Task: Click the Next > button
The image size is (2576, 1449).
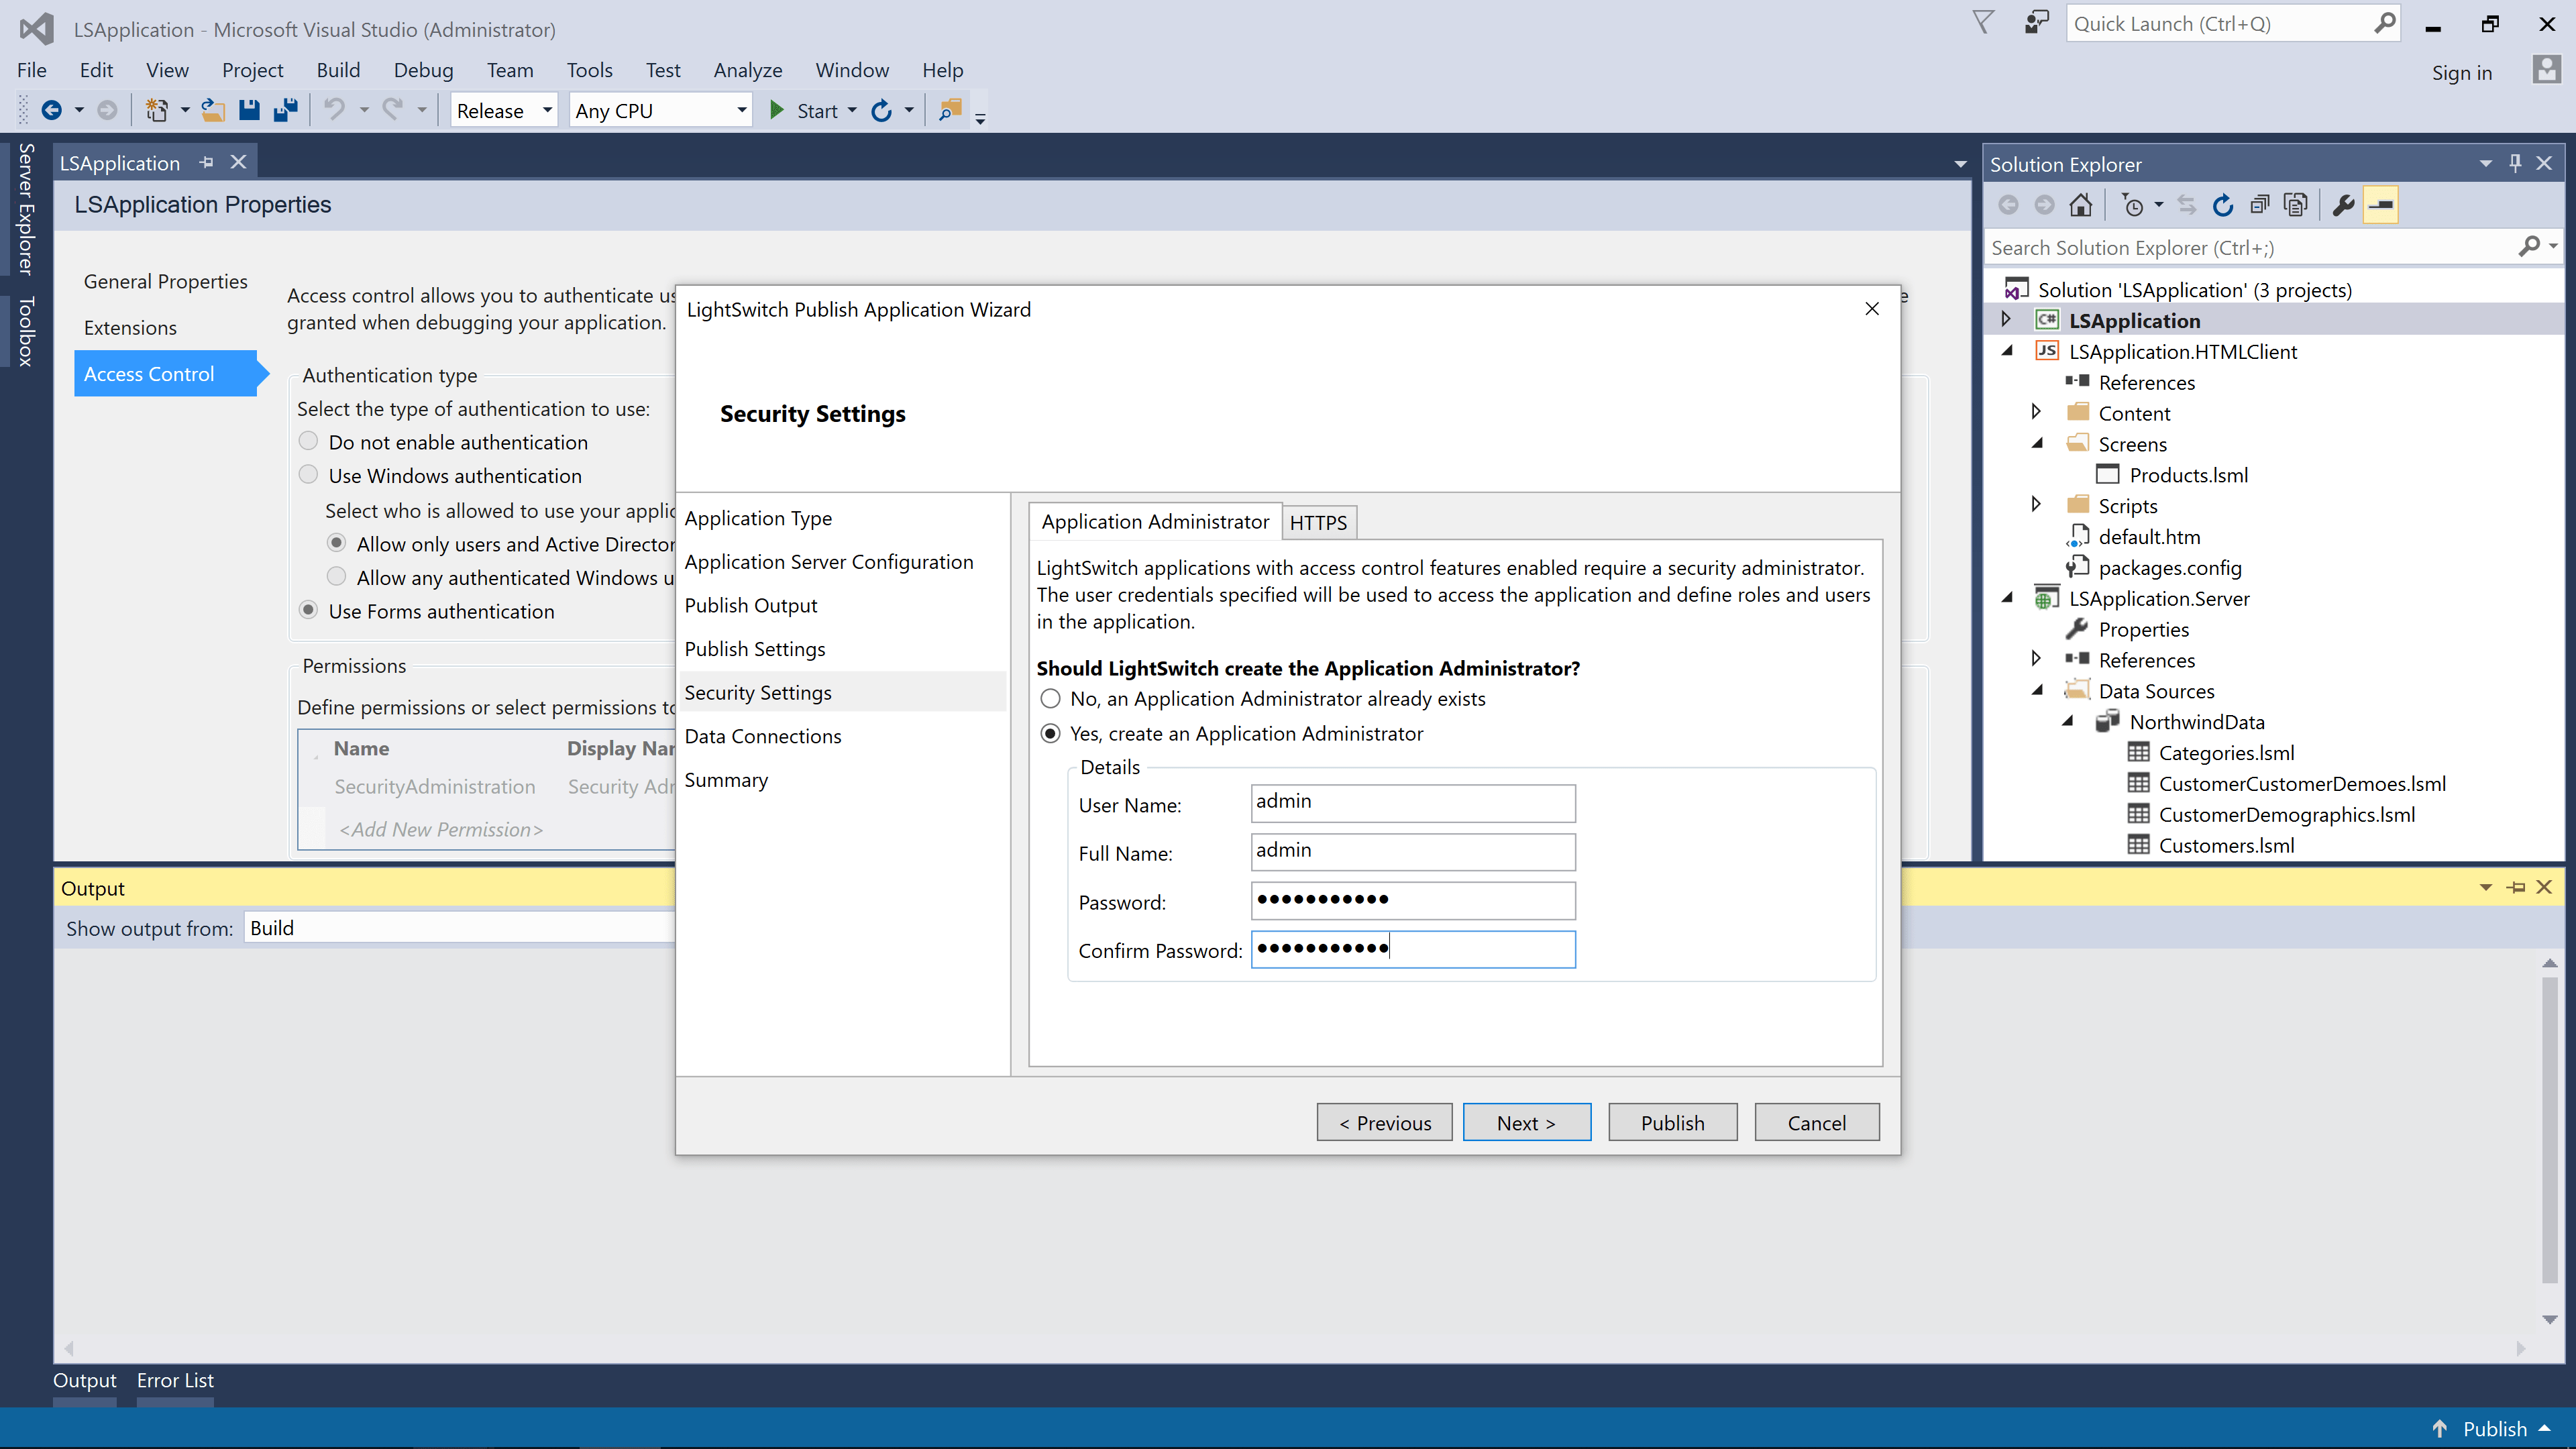Action: [1526, 1122]
